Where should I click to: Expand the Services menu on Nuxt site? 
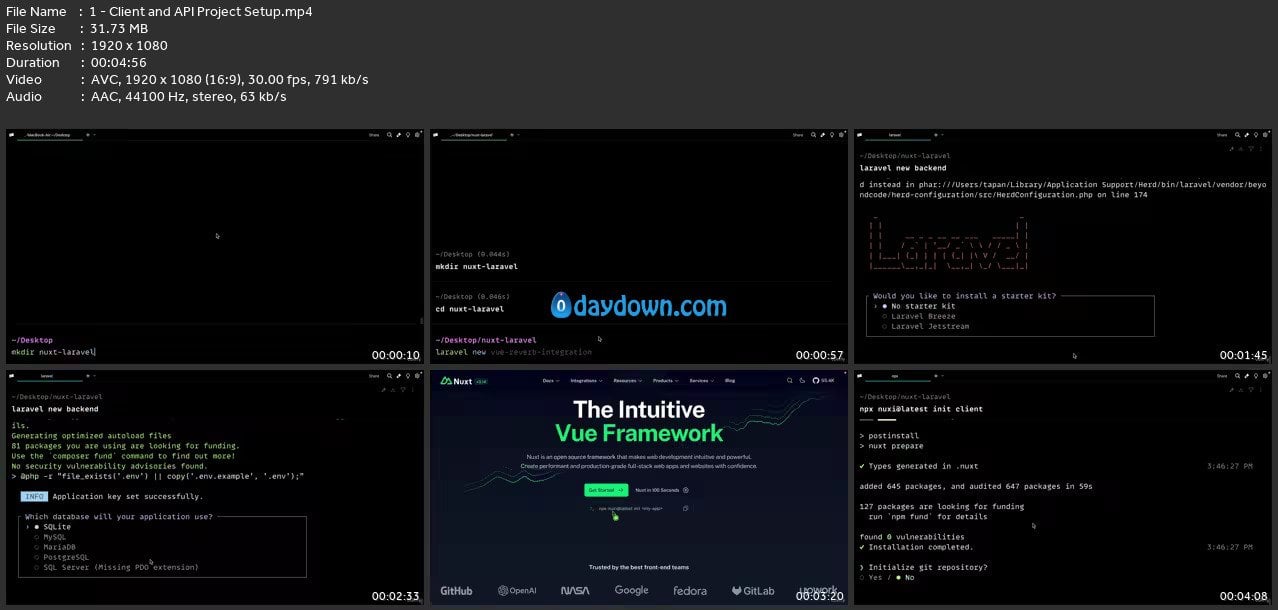[x=700, y=380]
